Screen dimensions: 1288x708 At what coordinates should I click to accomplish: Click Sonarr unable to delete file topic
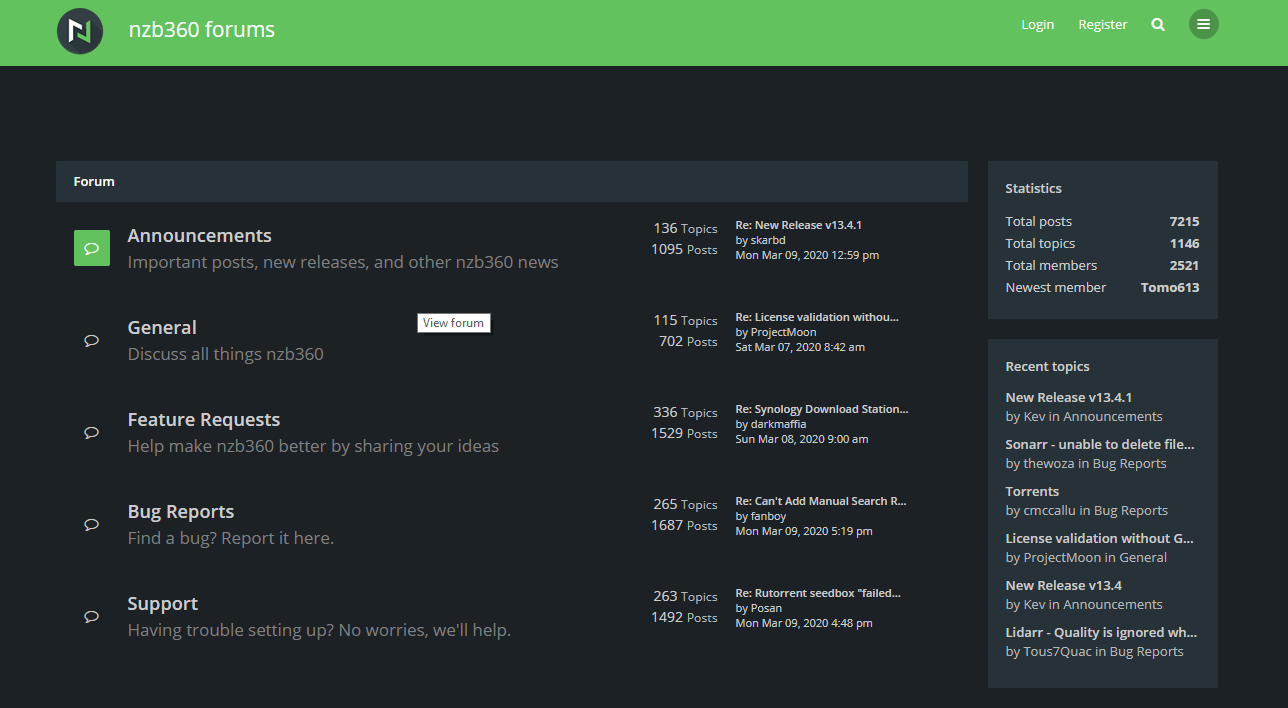[1099, 444]
